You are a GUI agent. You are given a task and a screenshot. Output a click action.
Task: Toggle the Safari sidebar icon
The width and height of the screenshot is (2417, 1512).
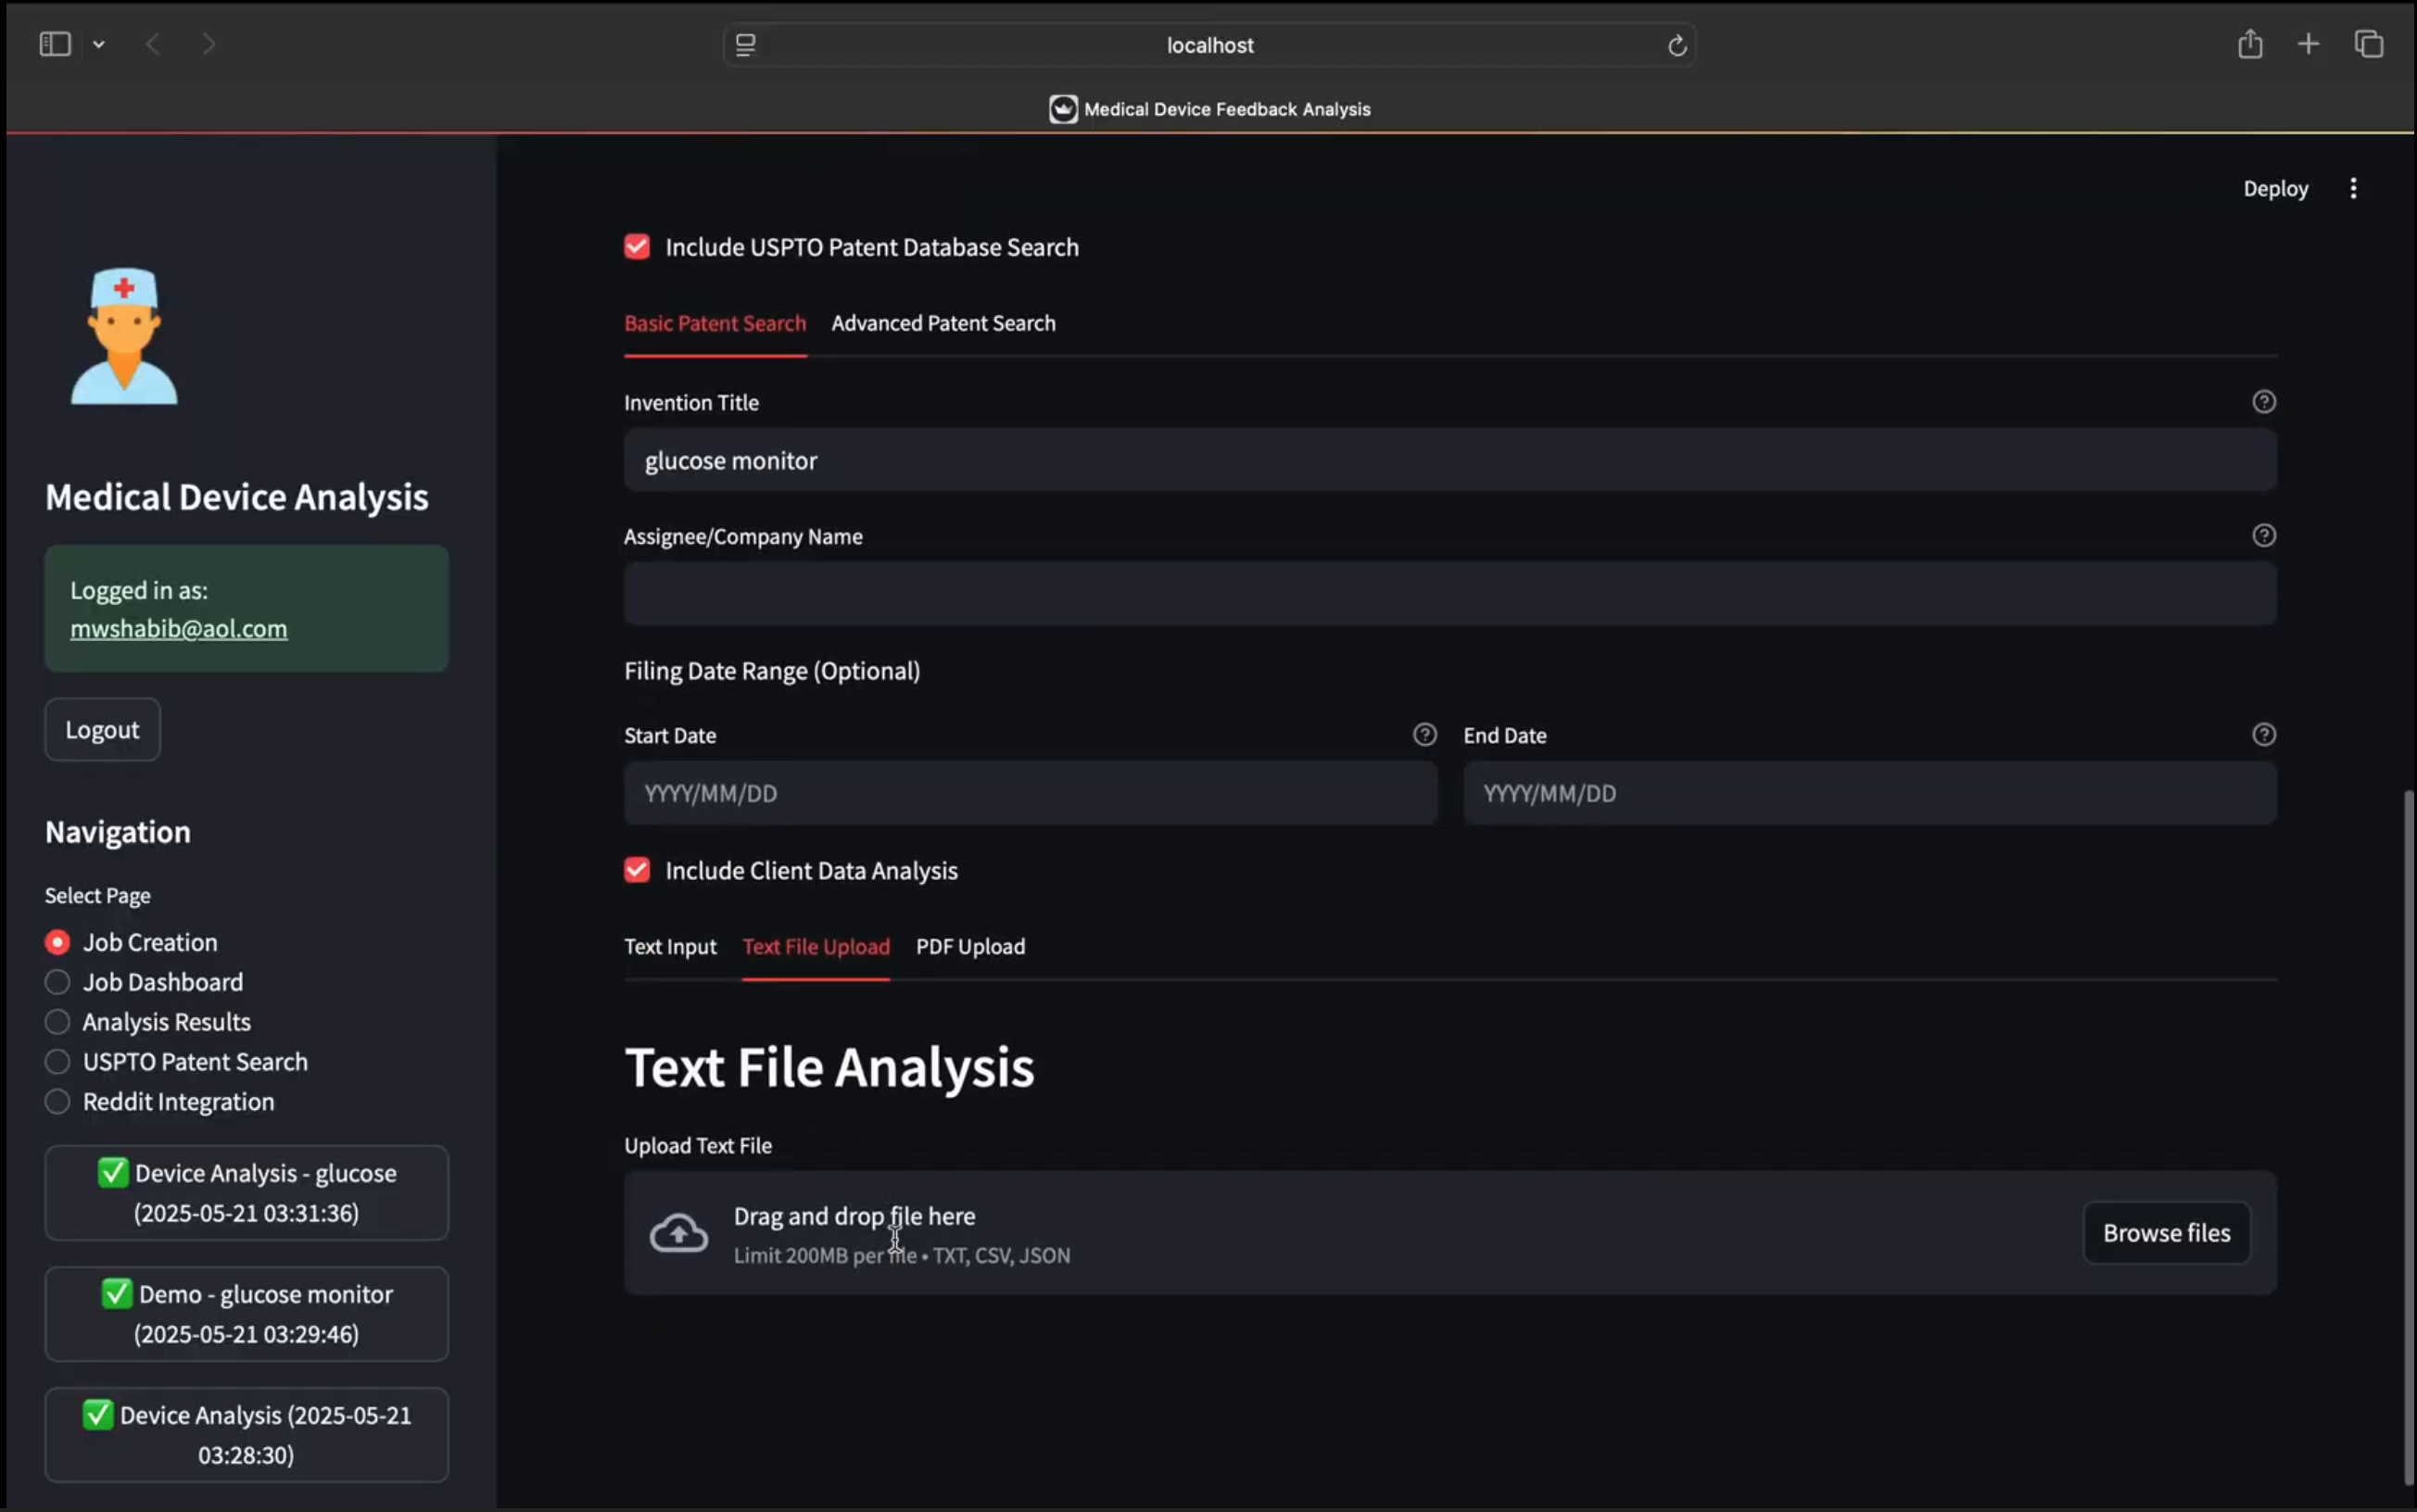(x=55, y=44)
